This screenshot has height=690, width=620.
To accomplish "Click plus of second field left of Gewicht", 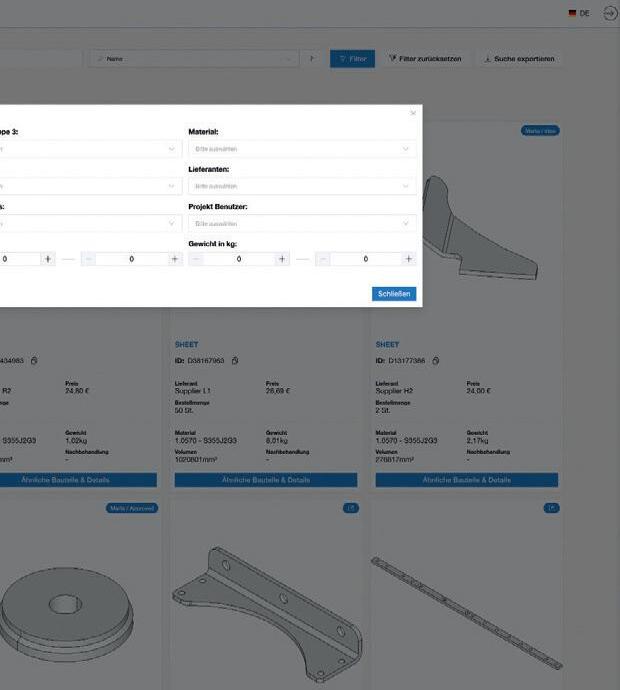I will pyautogui.click(x=175, y=259).
